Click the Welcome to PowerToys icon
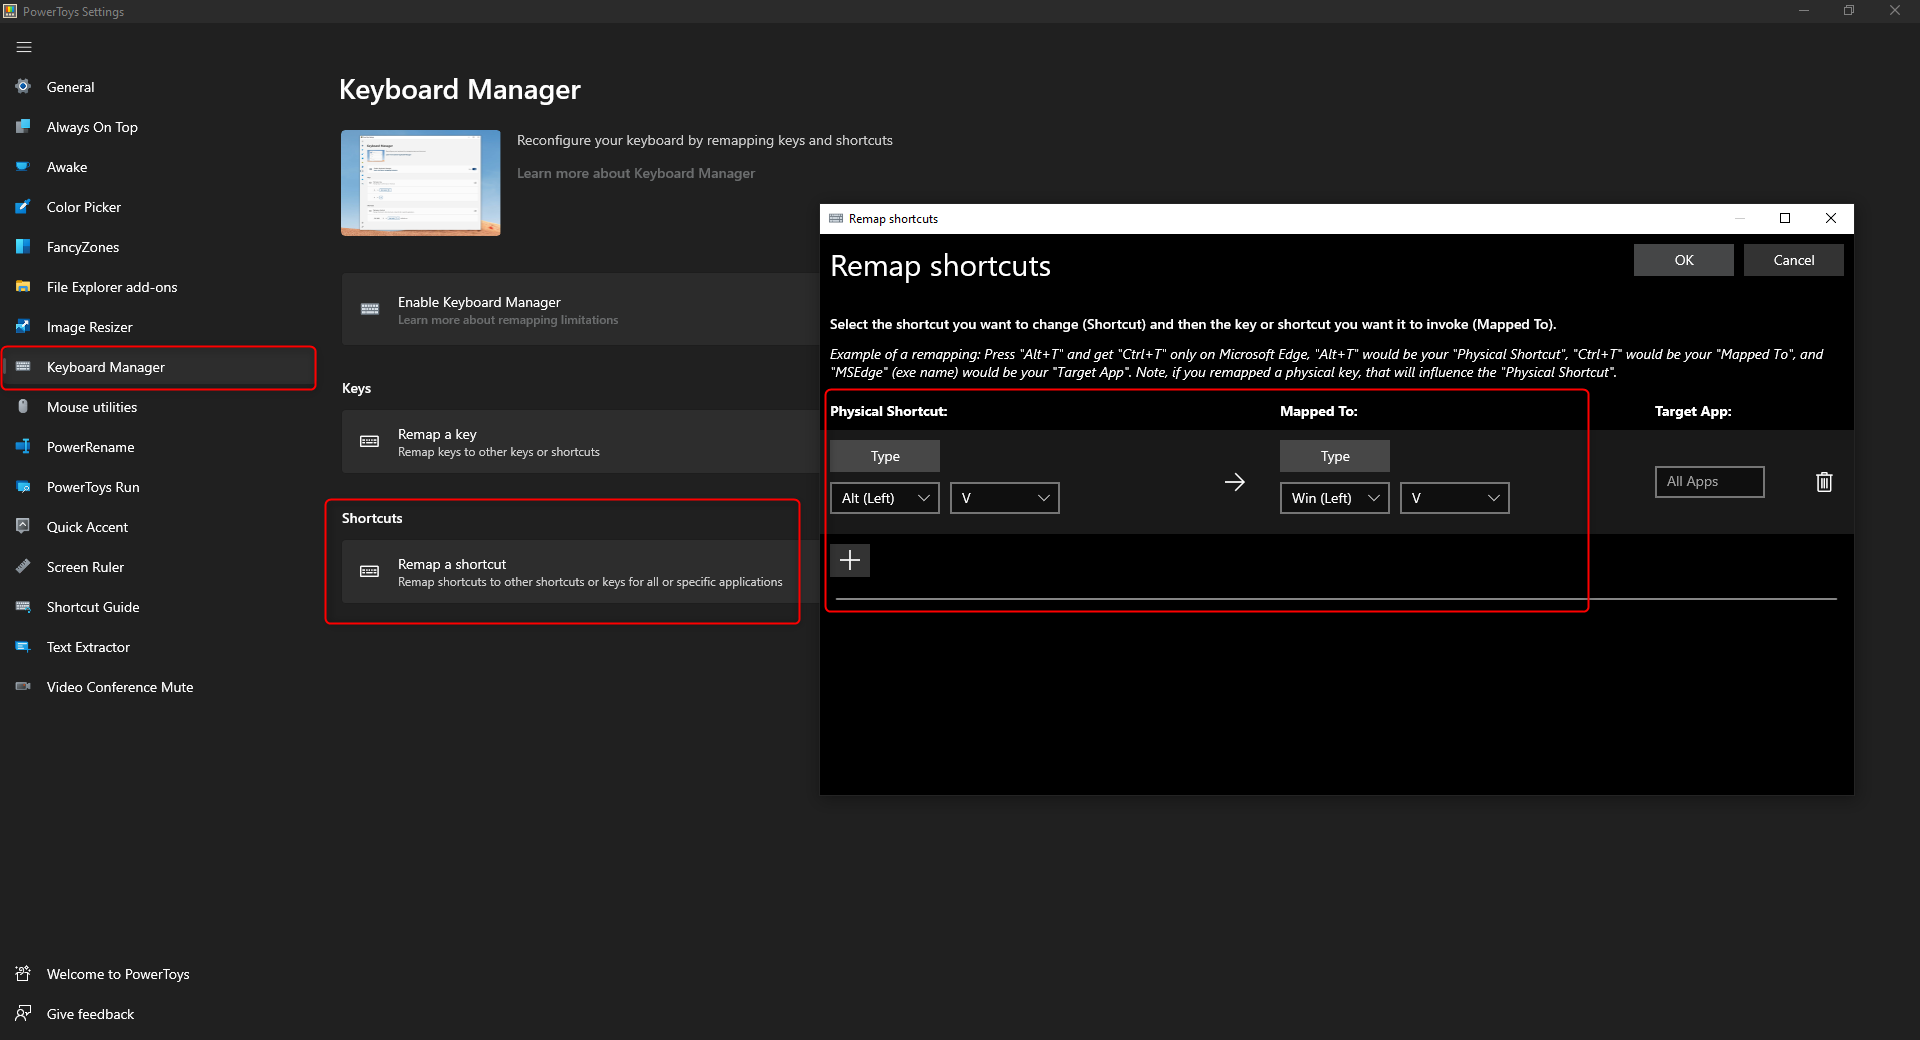 [x=23, y=974]
